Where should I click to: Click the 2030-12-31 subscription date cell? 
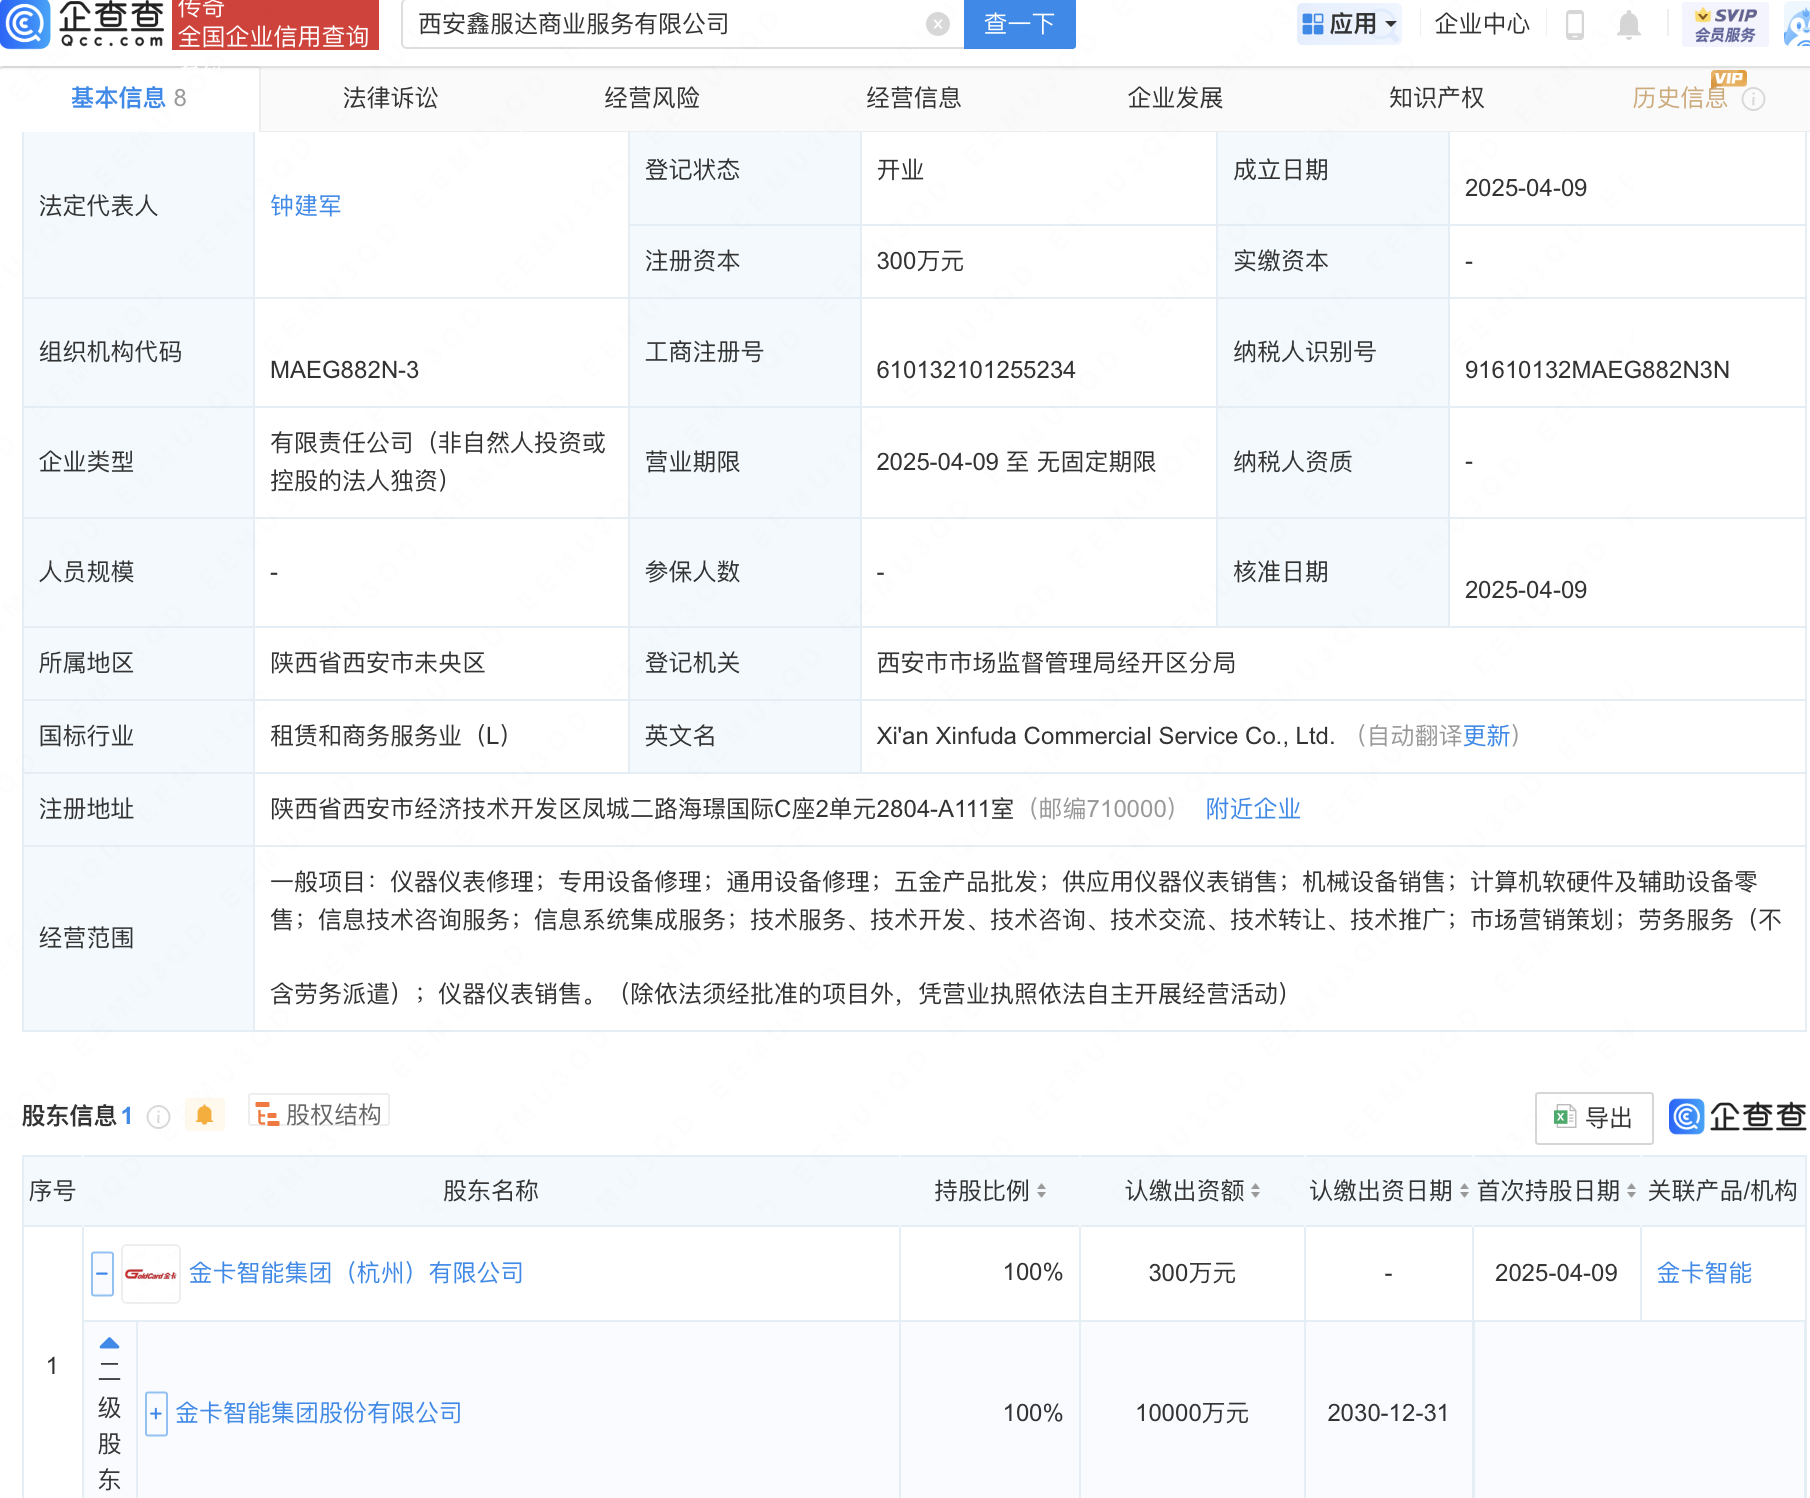(1388, 1413)
